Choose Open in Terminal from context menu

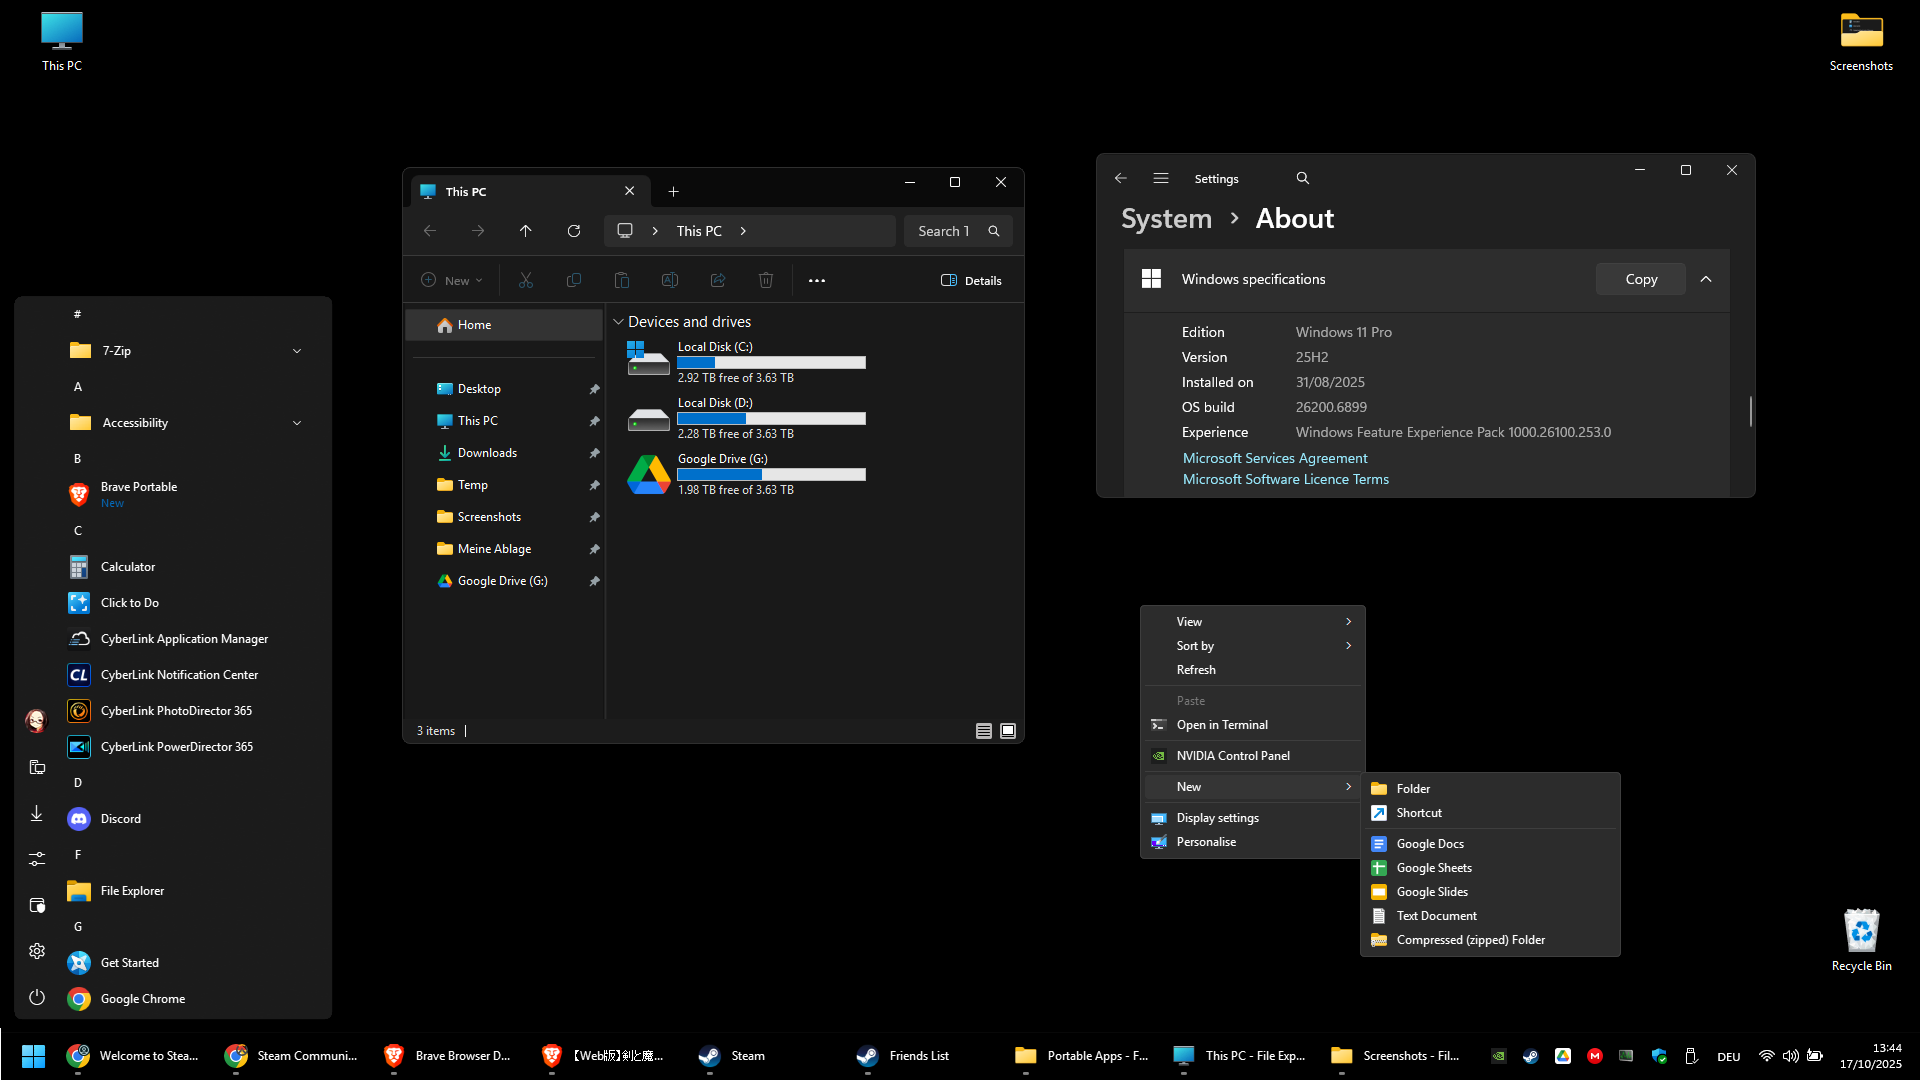pos(1222,725)
